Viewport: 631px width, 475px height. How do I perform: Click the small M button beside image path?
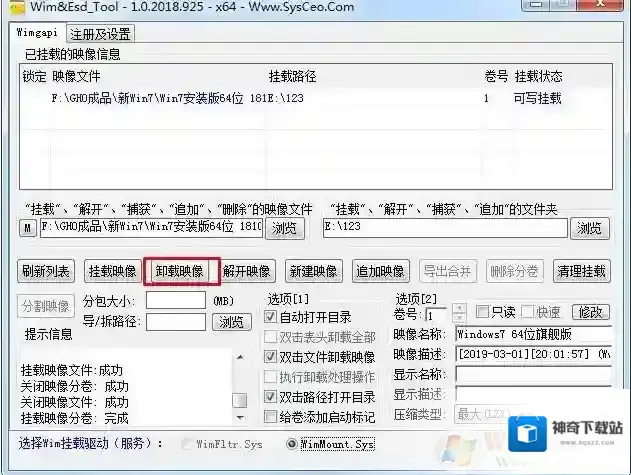(28, 229)
